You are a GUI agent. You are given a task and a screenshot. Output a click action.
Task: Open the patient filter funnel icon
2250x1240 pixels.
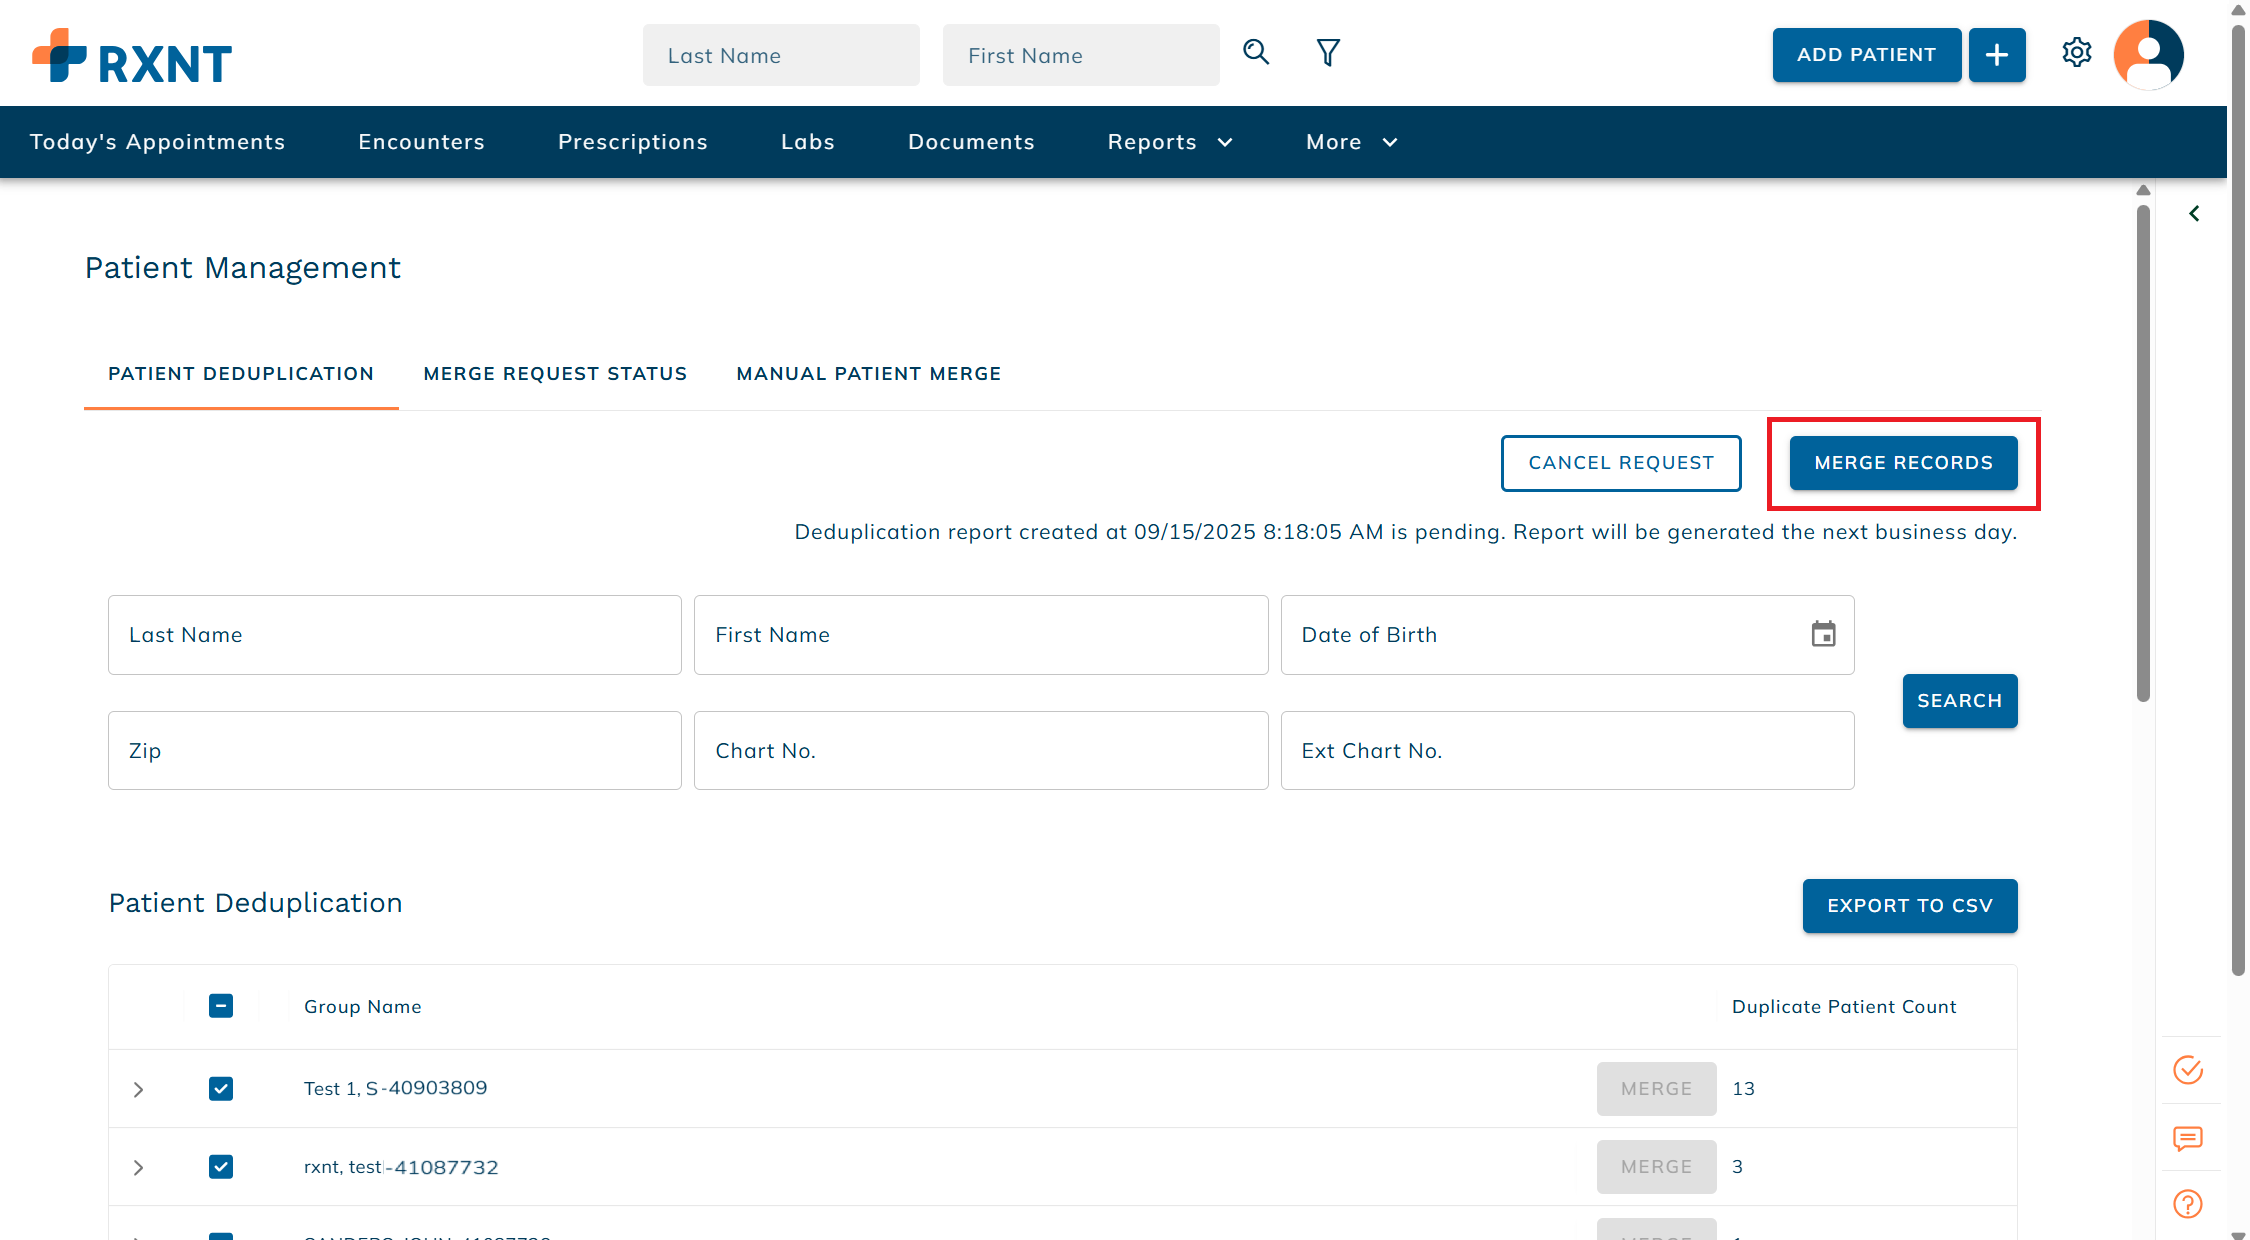pos(1328,53)
